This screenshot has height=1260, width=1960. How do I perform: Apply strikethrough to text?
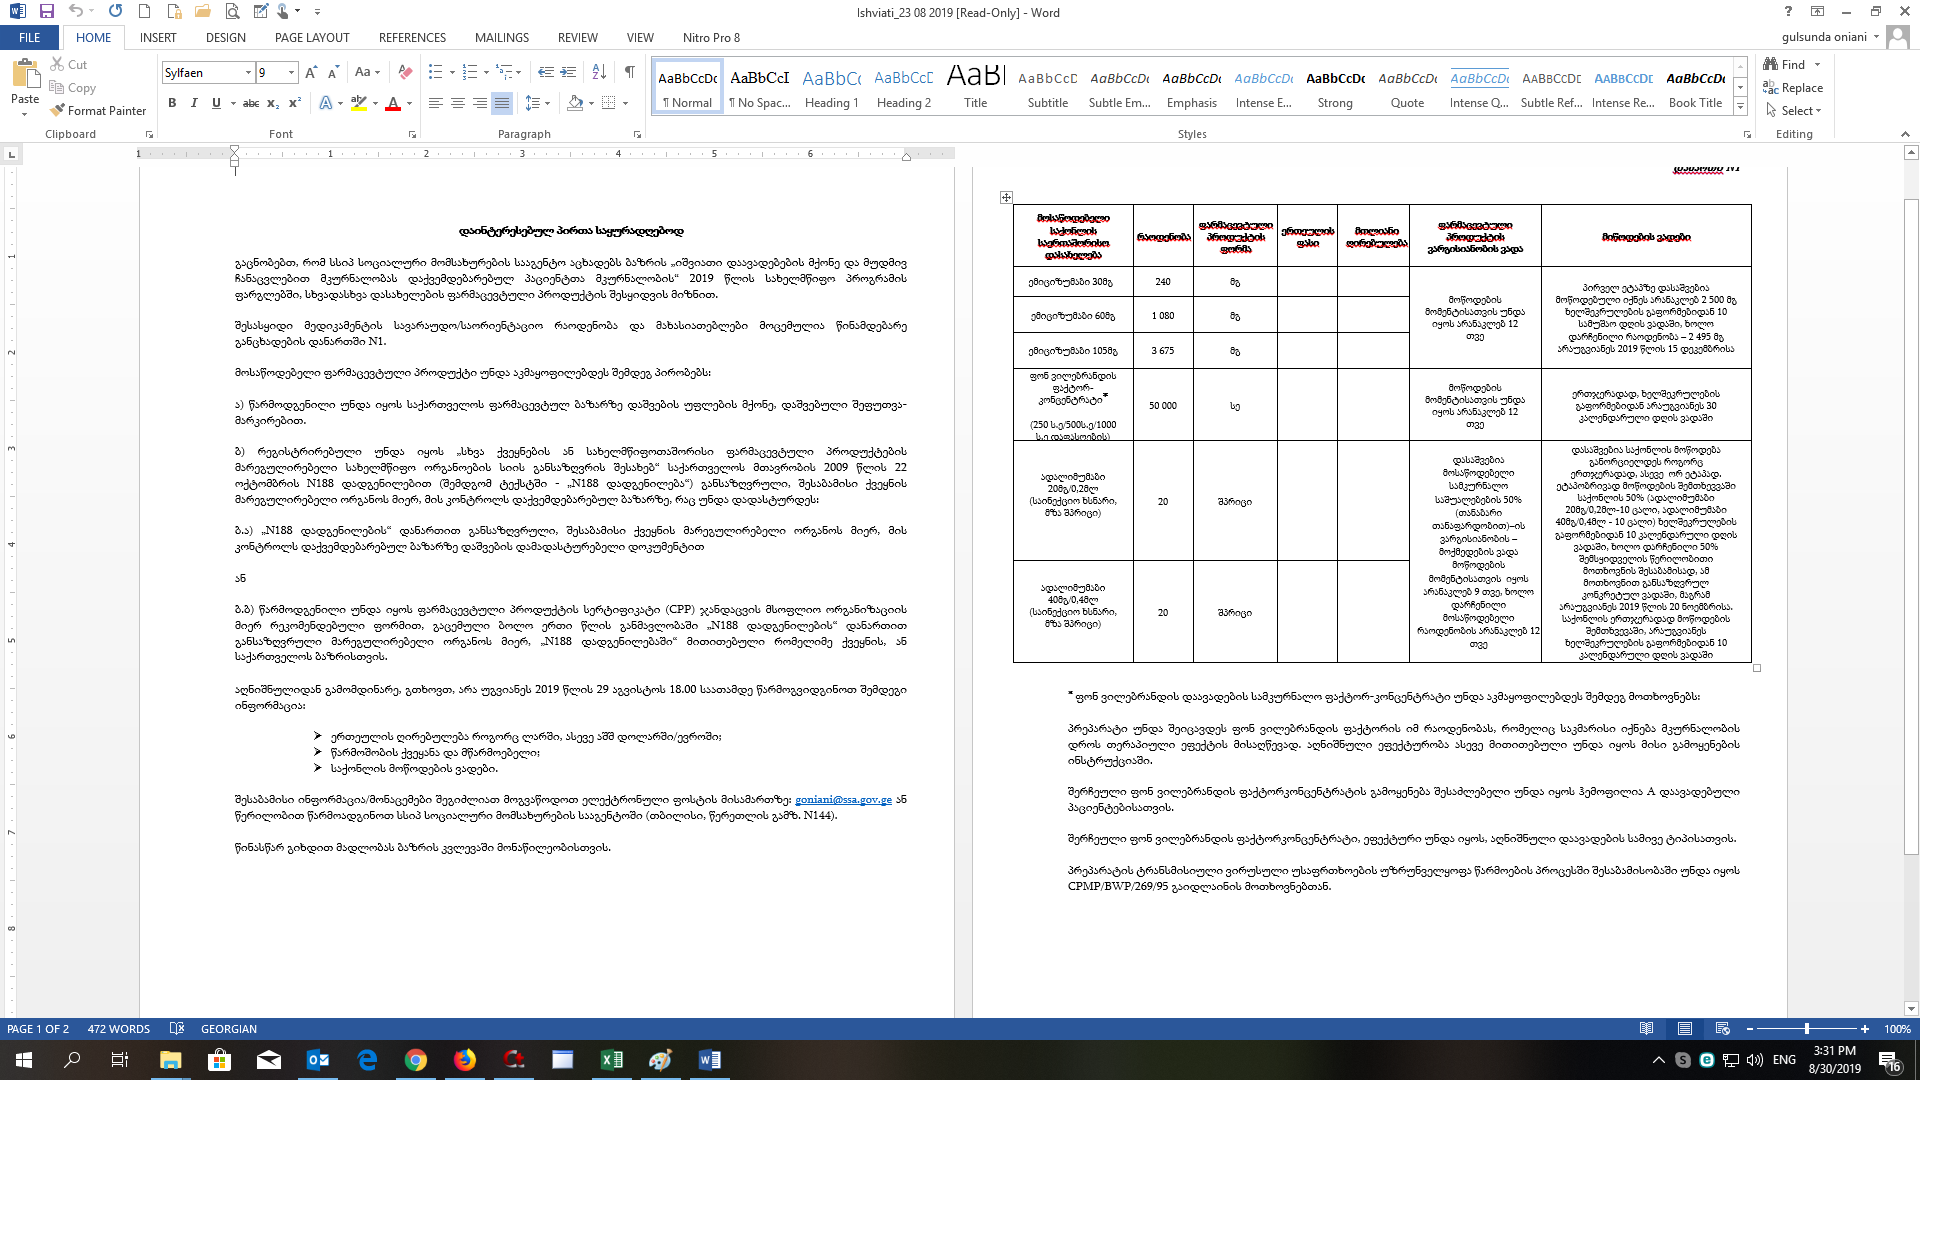point(251,103)
